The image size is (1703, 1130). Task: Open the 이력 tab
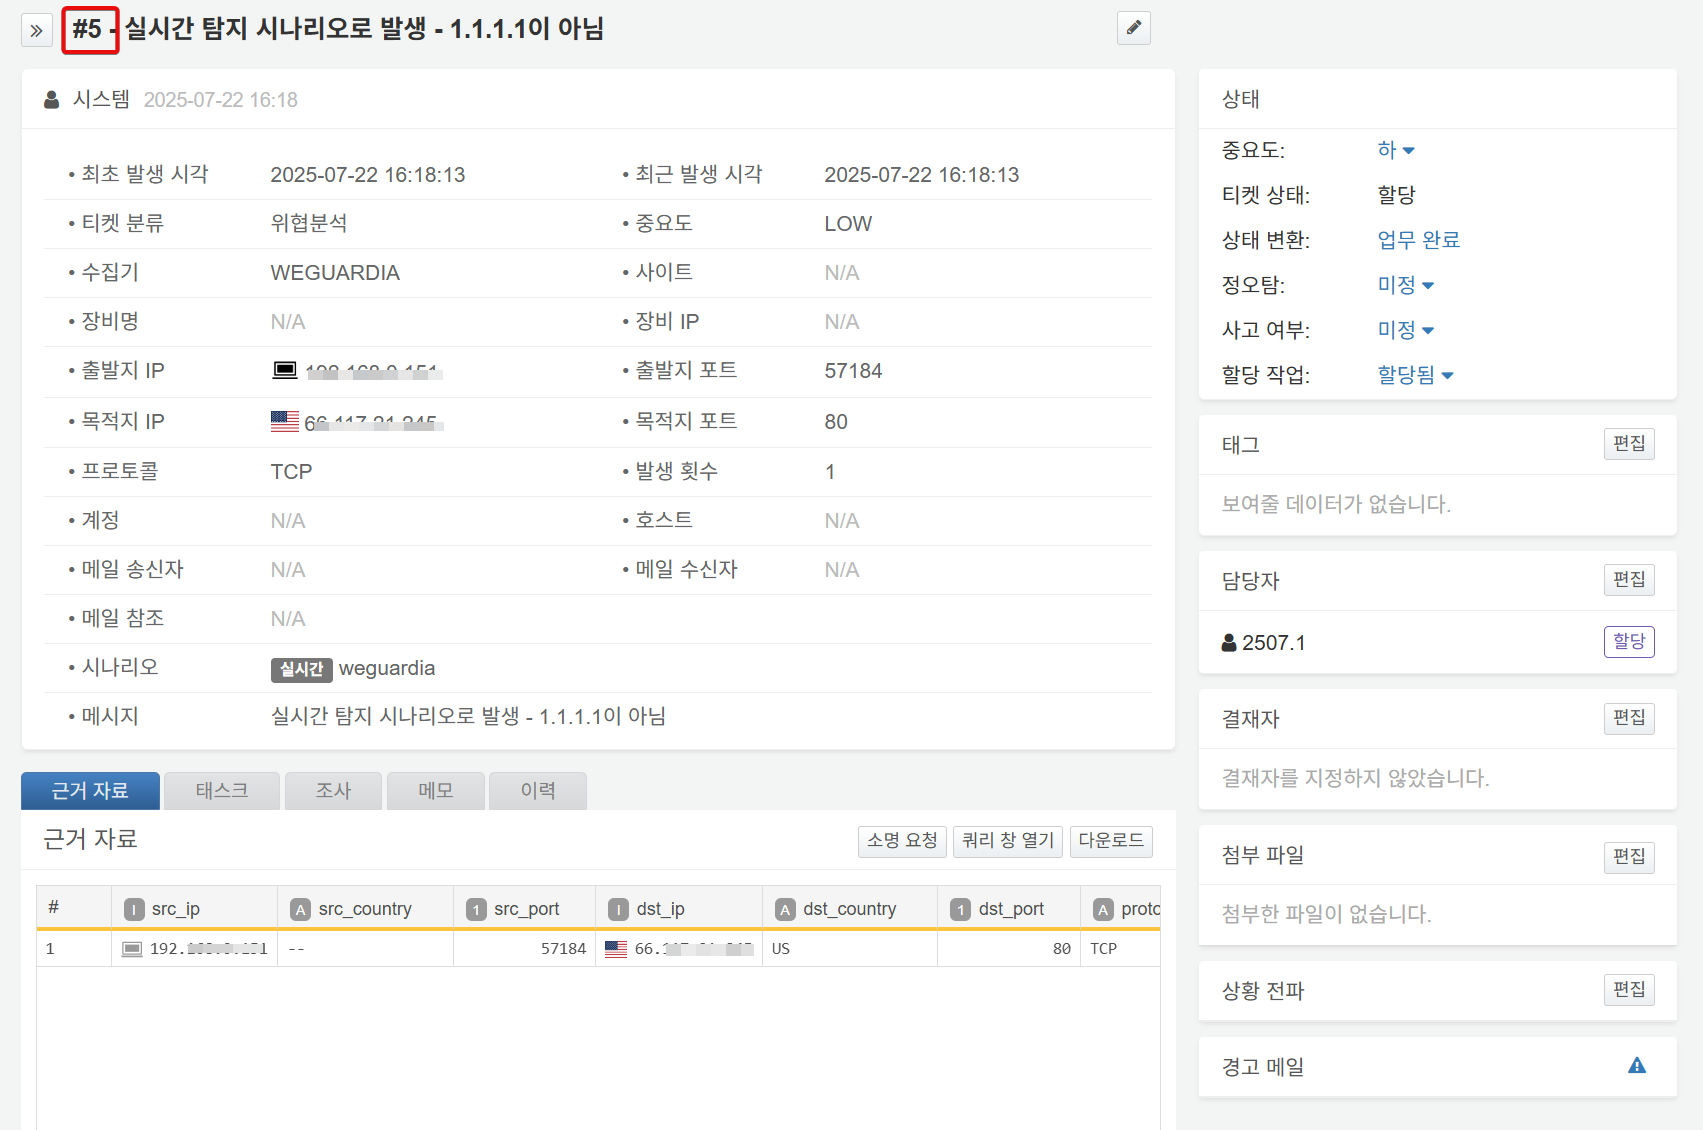pos(537,791)
